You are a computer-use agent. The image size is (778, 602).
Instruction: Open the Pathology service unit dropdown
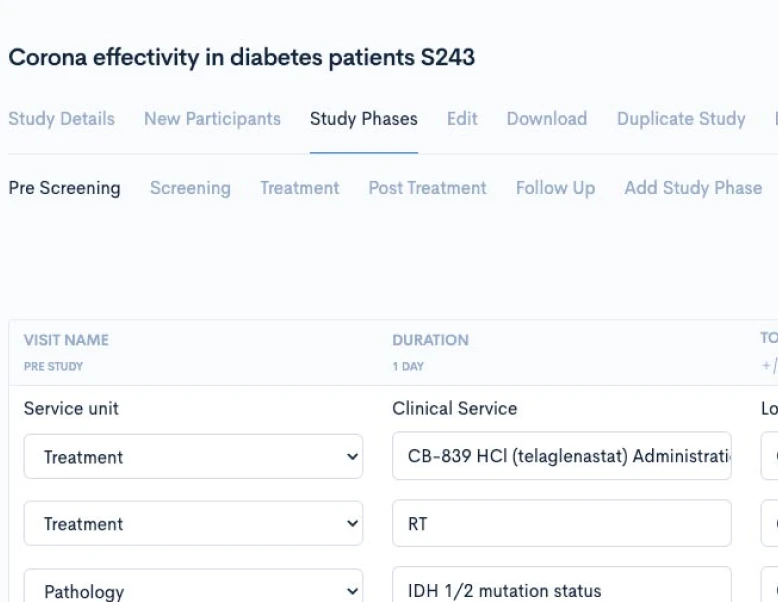193,590
